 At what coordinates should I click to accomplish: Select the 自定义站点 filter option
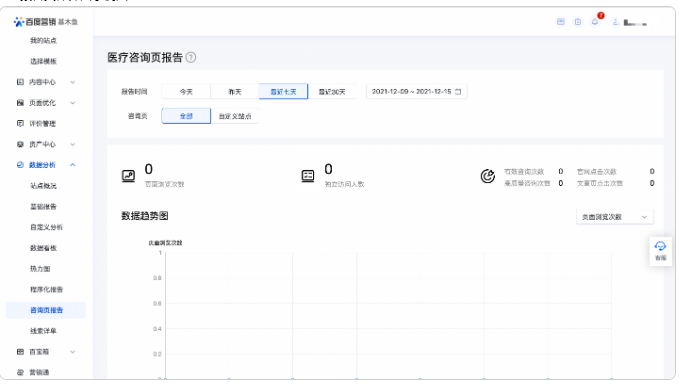(235, 116)
